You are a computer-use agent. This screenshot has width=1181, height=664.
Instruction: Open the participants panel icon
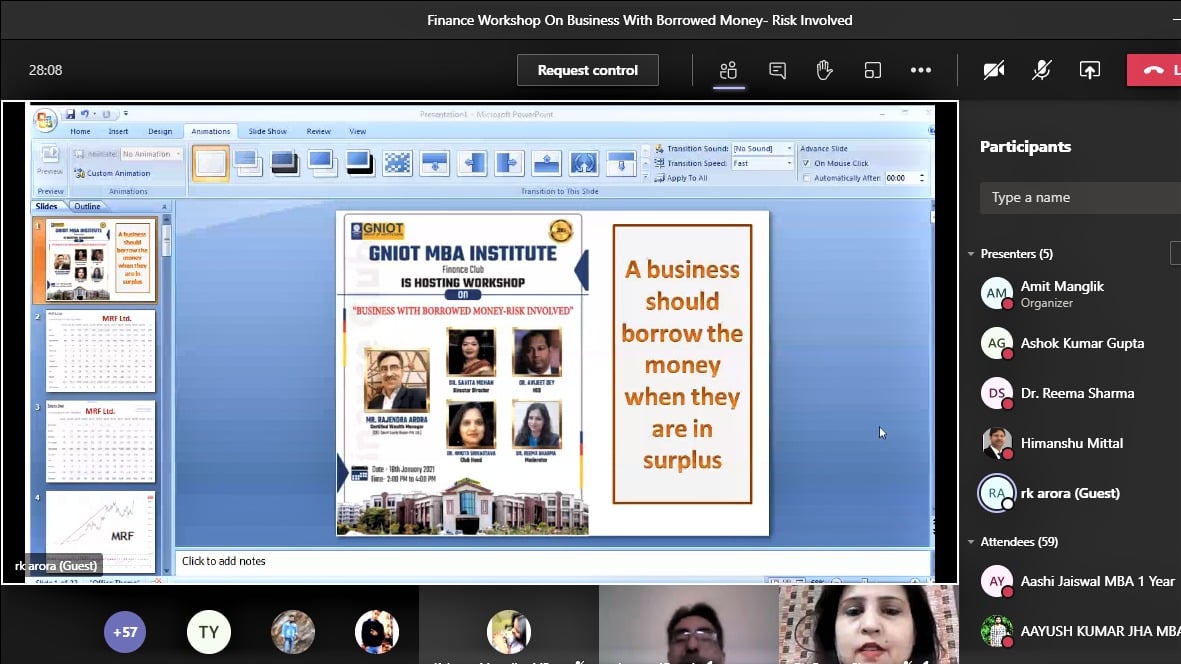(x=728, y=70)
